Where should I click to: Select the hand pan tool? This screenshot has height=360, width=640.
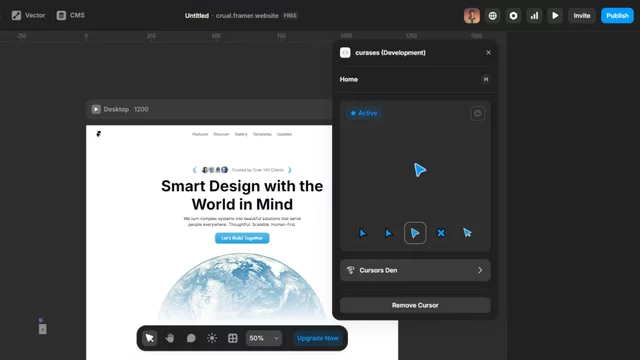[x=170, y=338]
